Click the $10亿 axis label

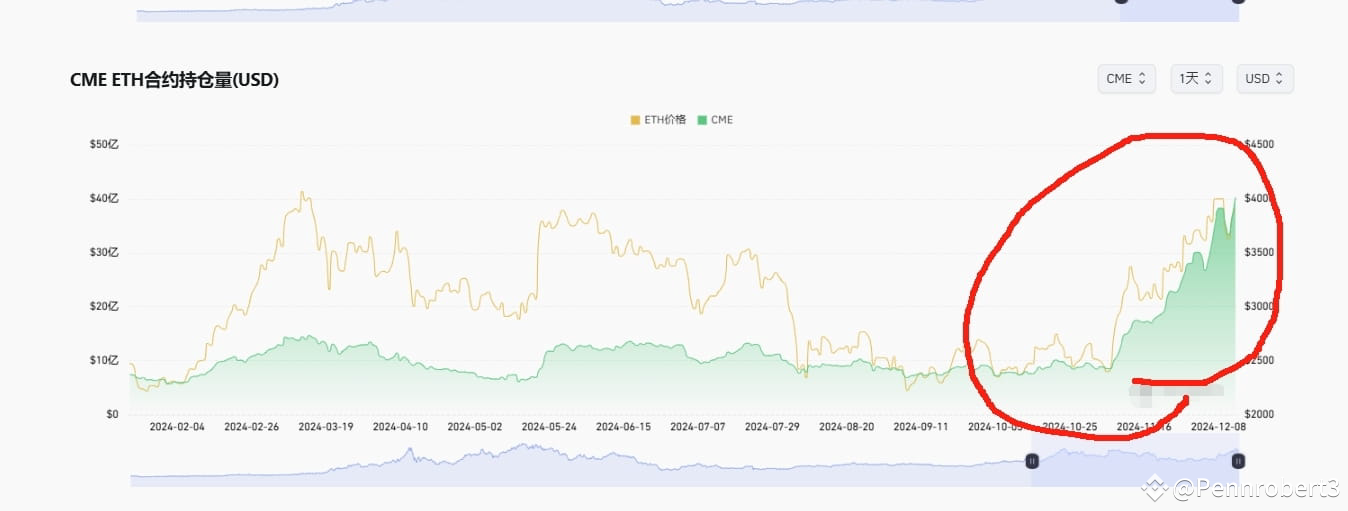104,360
